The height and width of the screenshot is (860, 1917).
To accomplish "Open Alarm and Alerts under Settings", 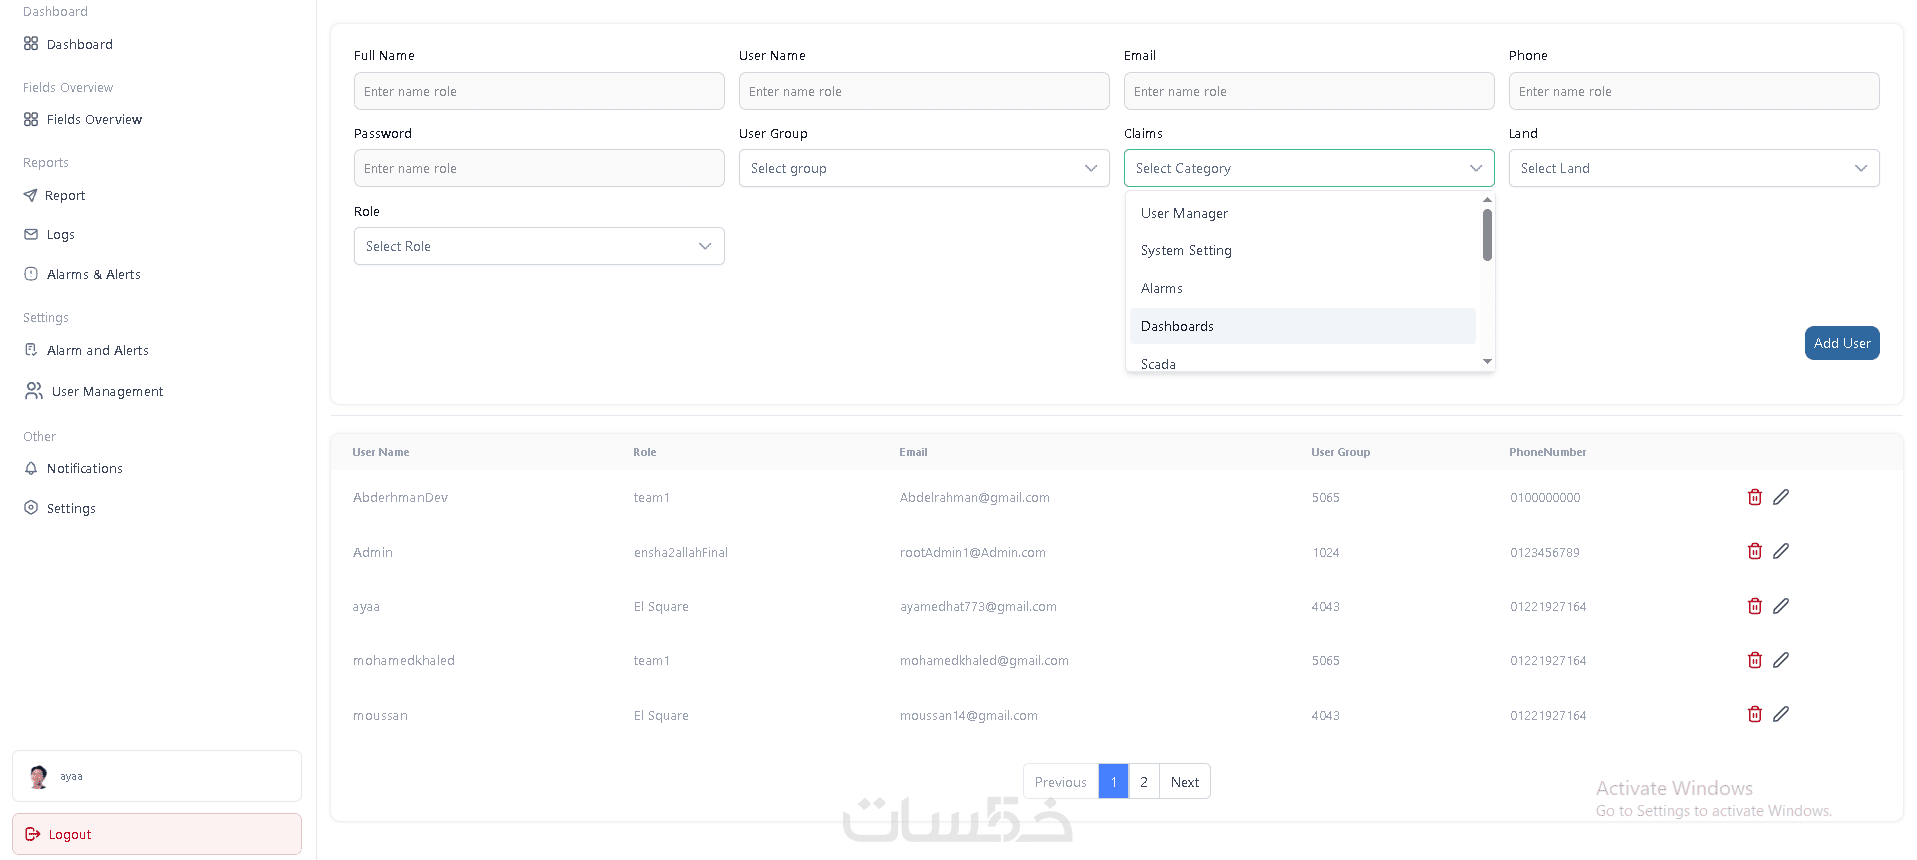I will [86, 350].
